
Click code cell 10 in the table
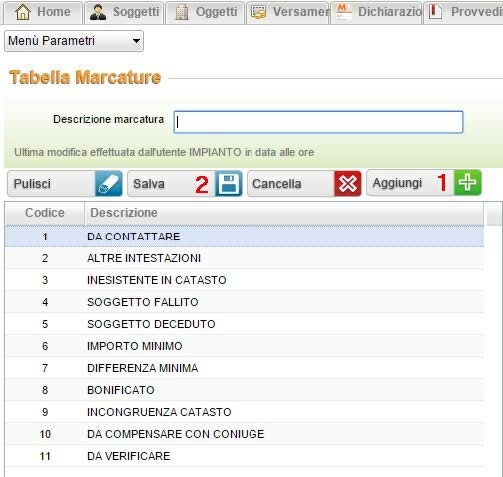click(45, 434)
